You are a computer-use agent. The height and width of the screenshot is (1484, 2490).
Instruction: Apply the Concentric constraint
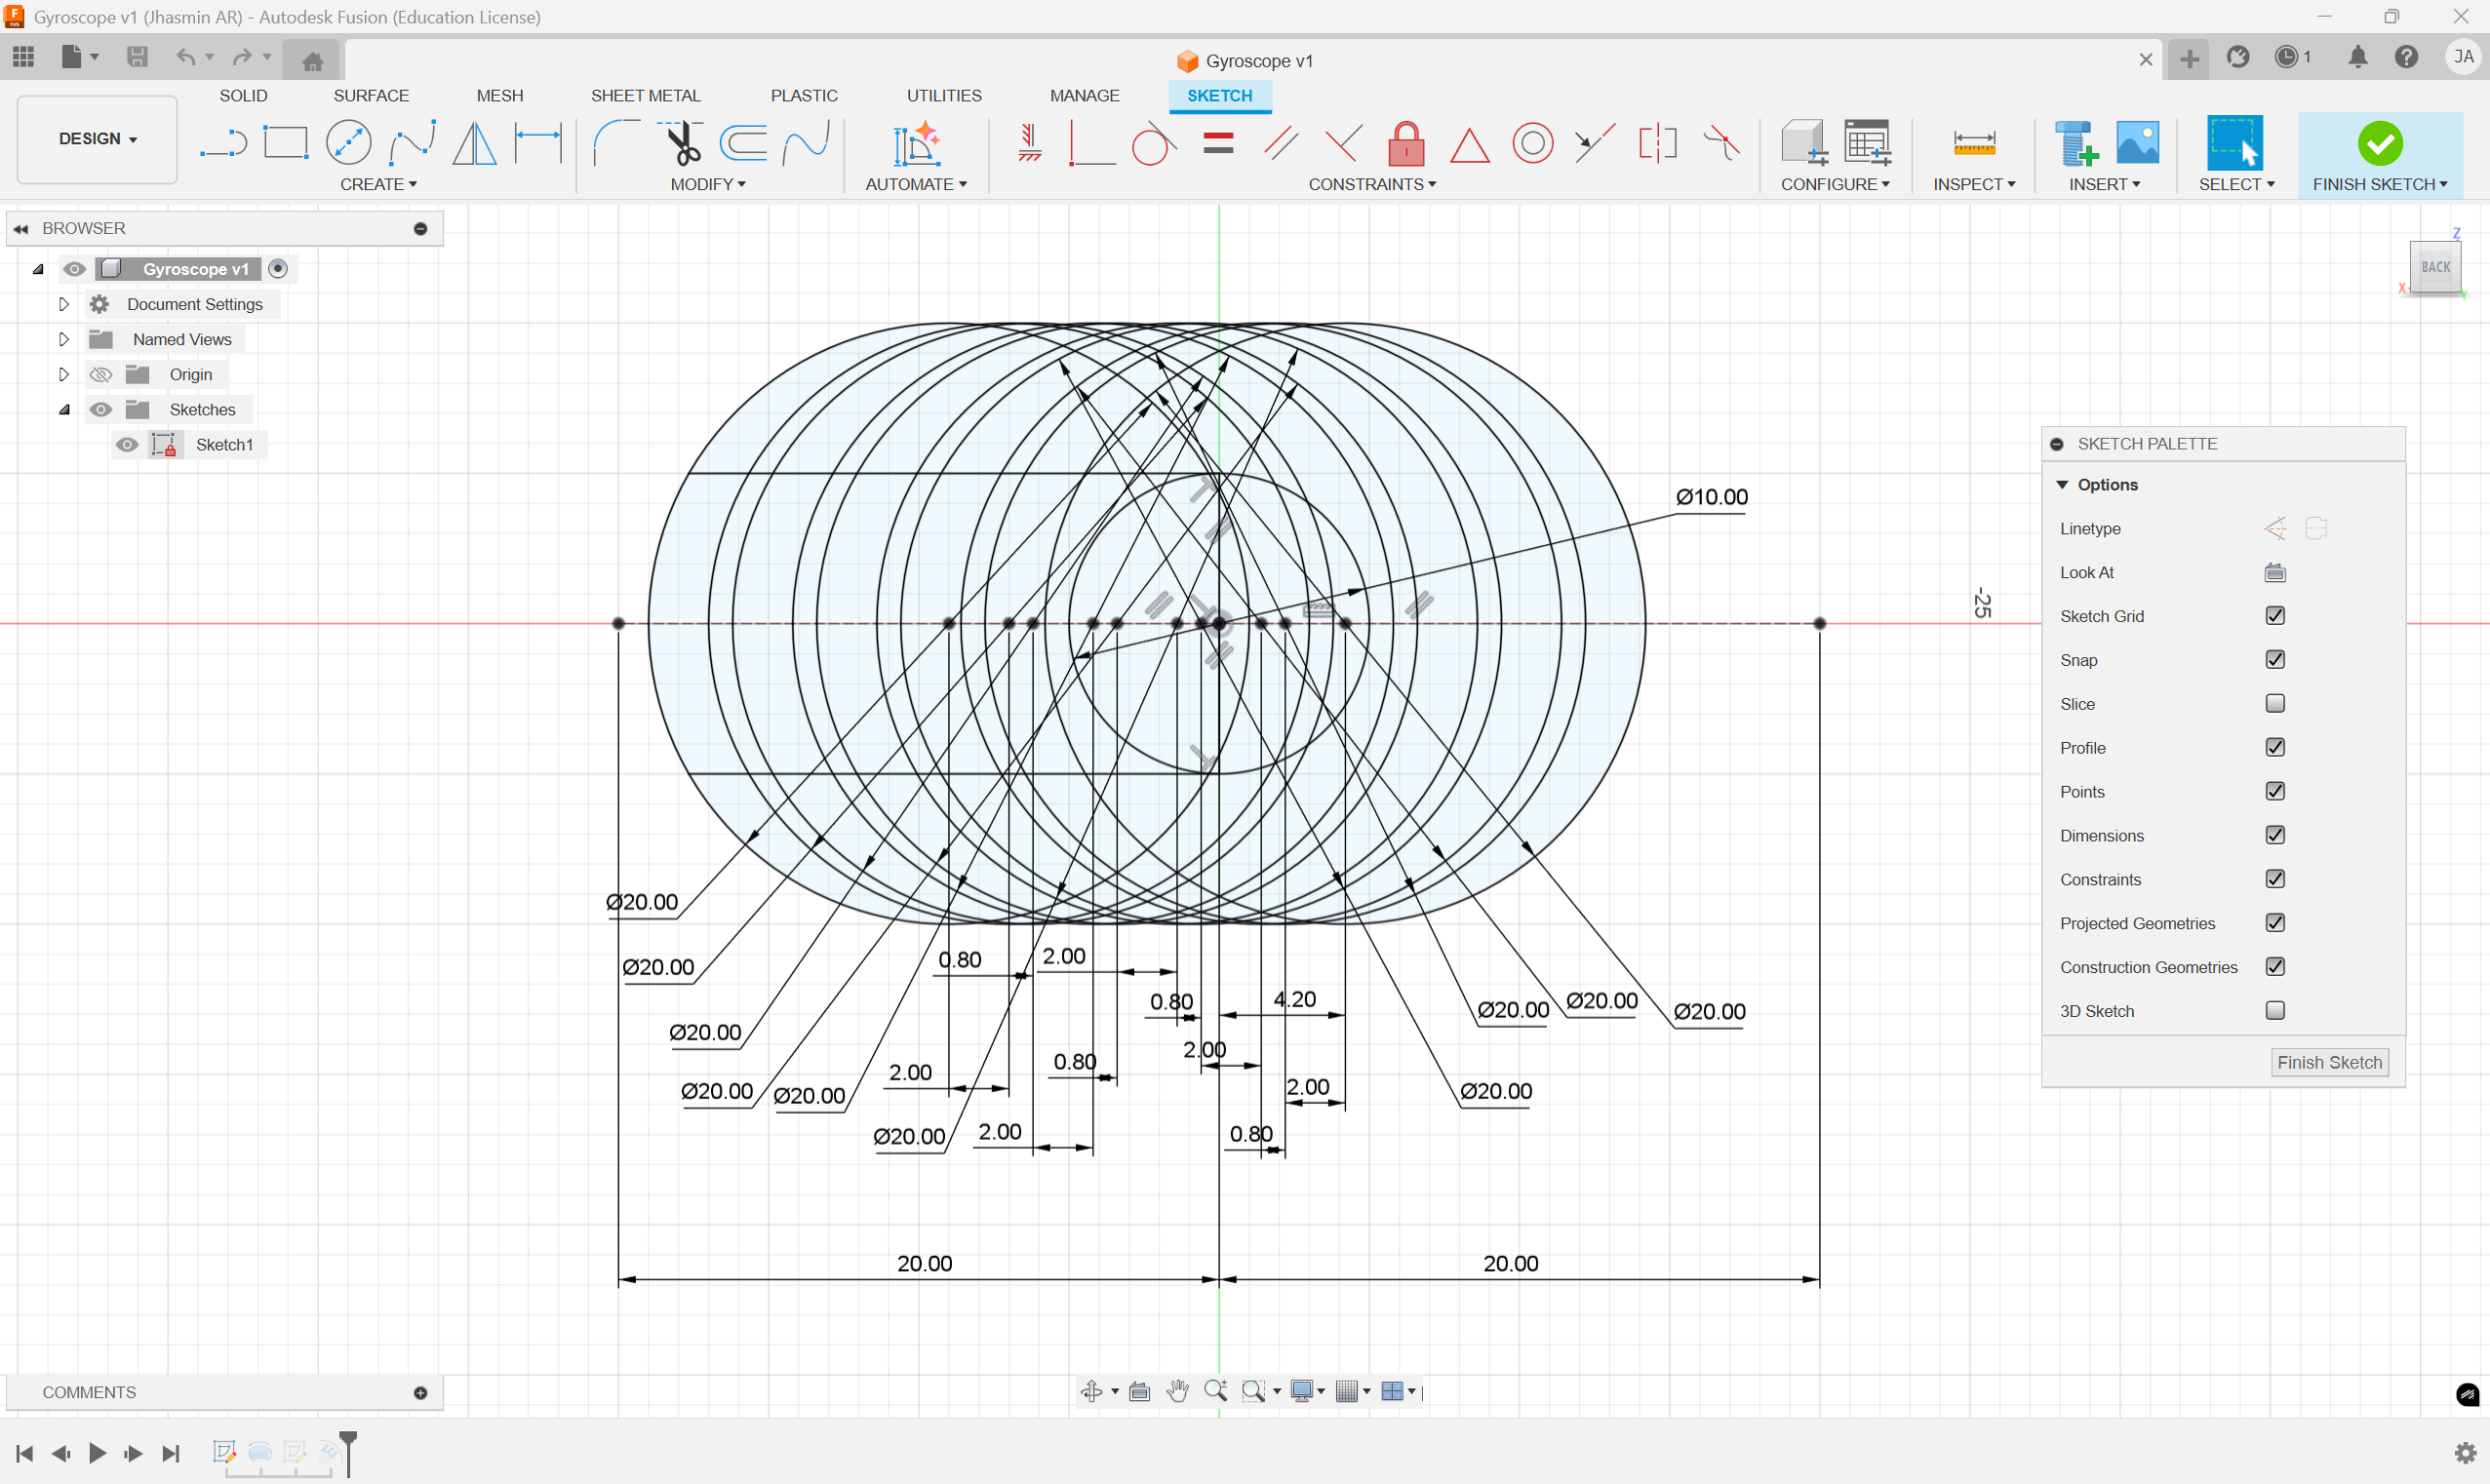point(1532,143)
